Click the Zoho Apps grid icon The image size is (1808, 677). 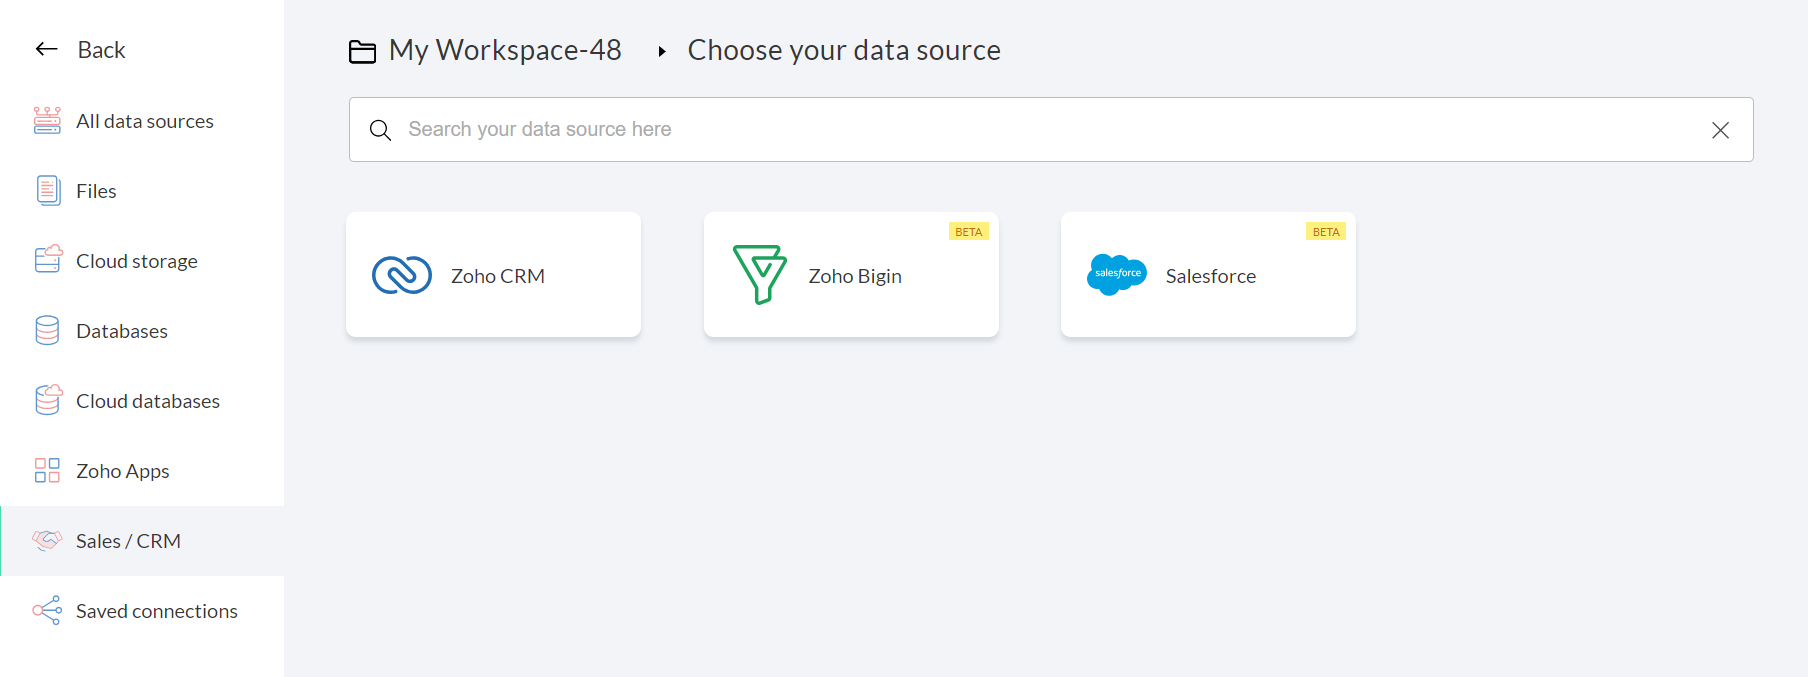point(47,470)
